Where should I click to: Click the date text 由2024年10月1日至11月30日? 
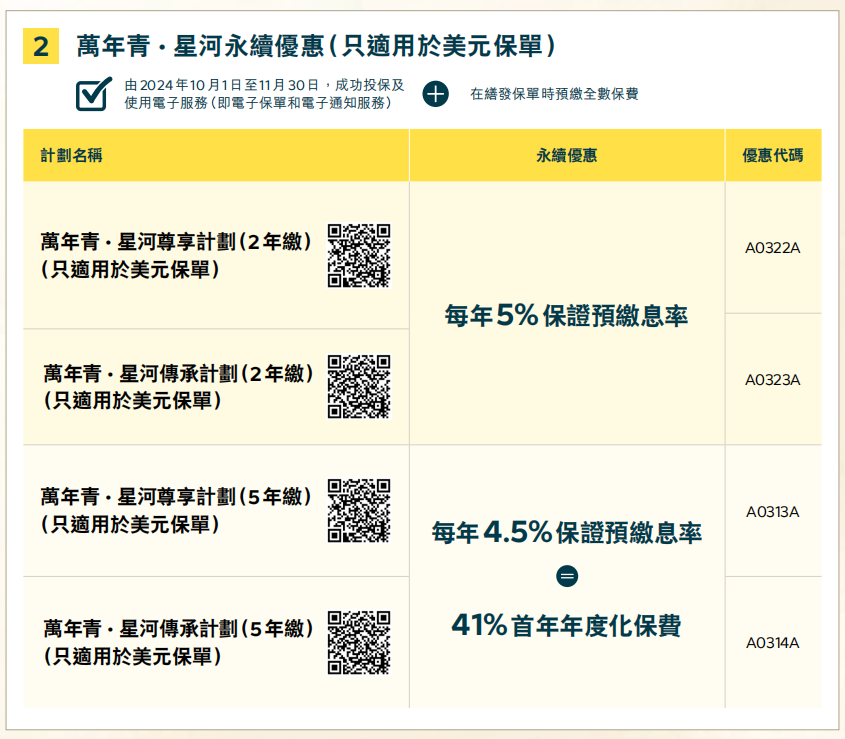pyautogui.click(x=222, y=85)
